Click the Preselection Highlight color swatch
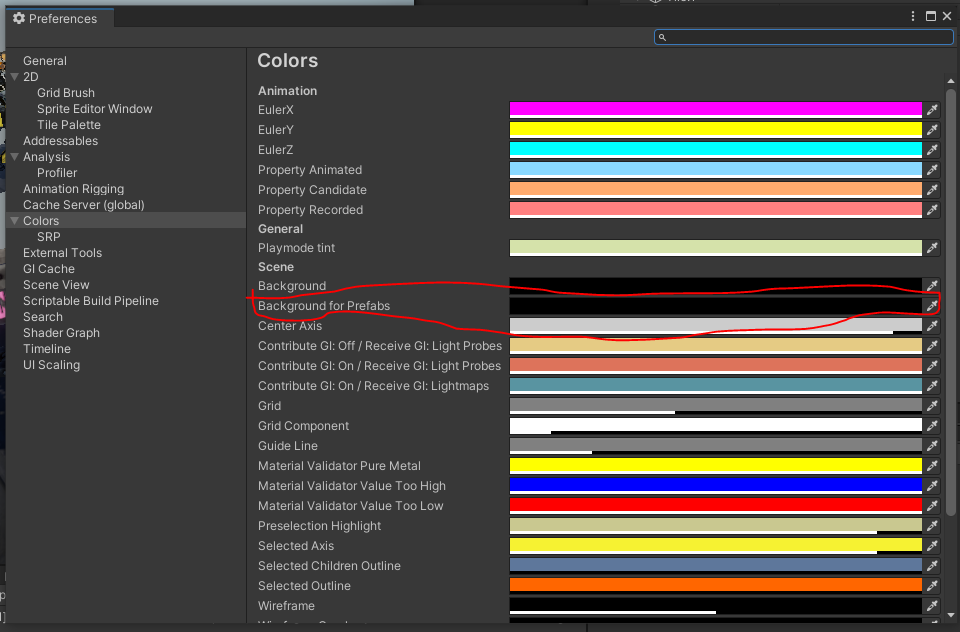The height and width of the screenshot is (632, 960). click(715, 526)
